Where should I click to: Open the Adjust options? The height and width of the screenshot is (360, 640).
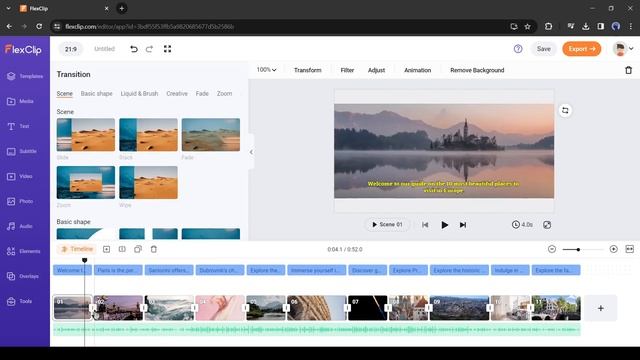coord(376,70)
